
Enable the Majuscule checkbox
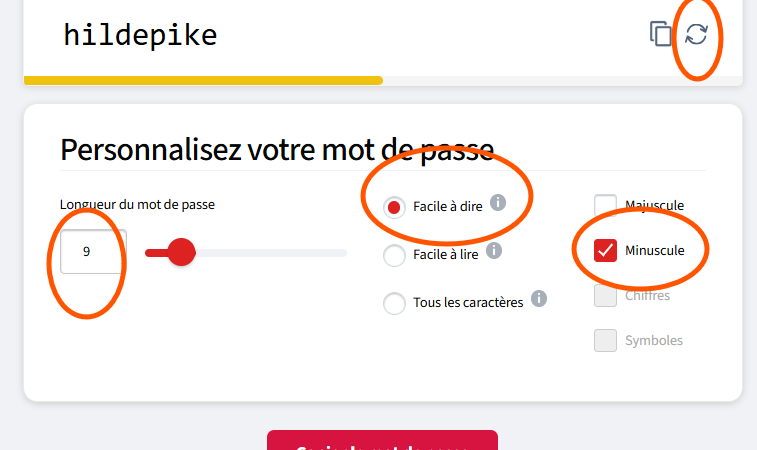(605, 205)
